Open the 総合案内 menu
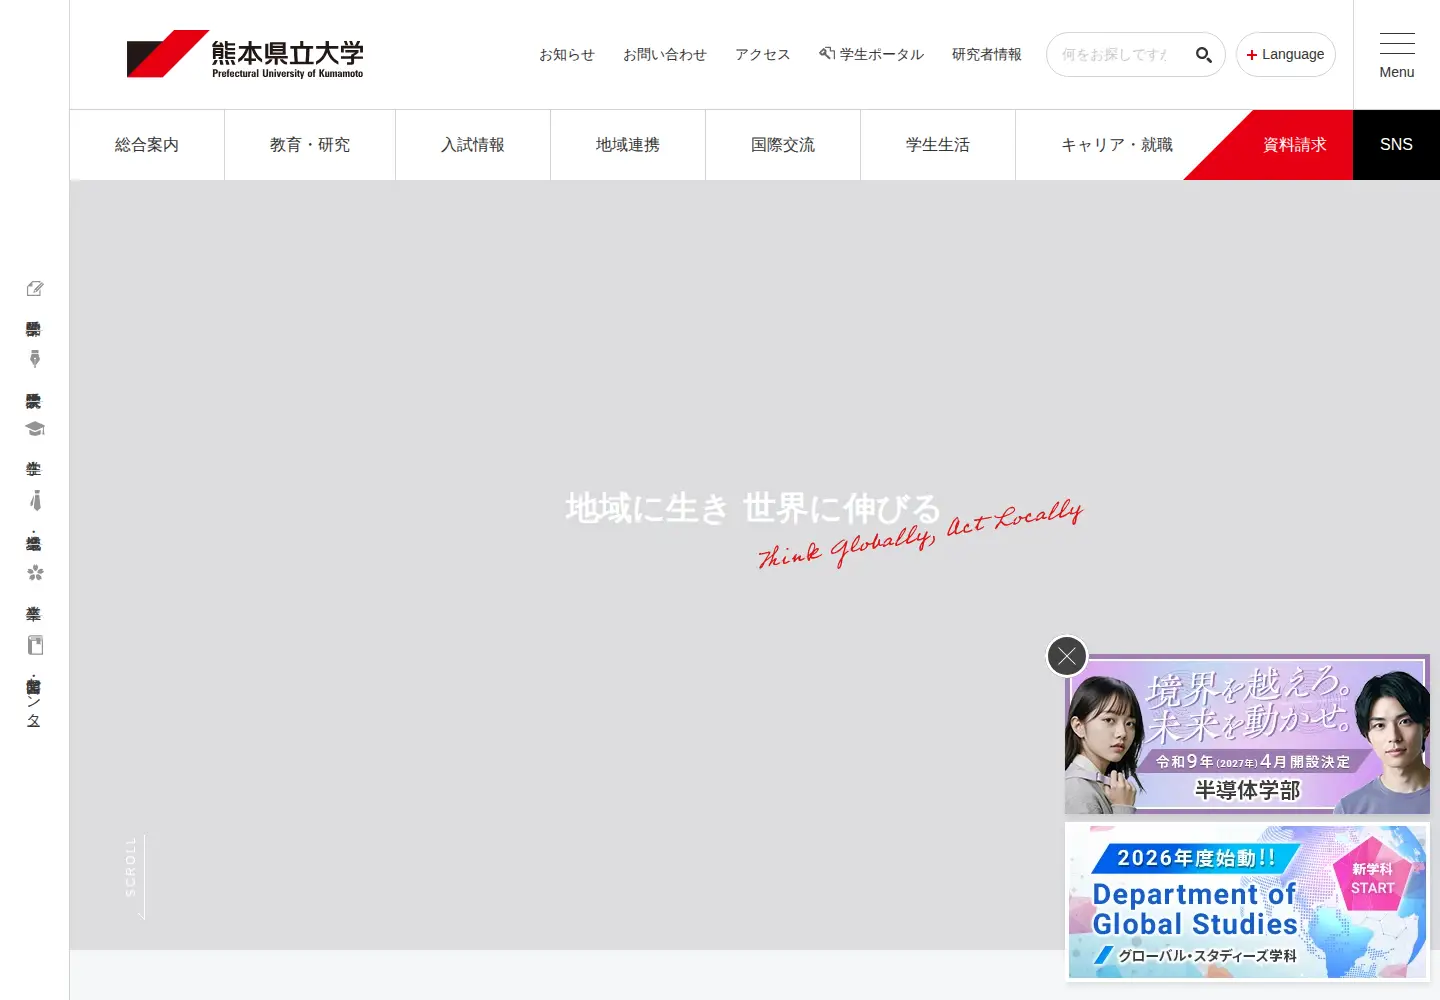Image resolution: width=1440 pixels, height=1000 pixels. [x=147, y=145]
